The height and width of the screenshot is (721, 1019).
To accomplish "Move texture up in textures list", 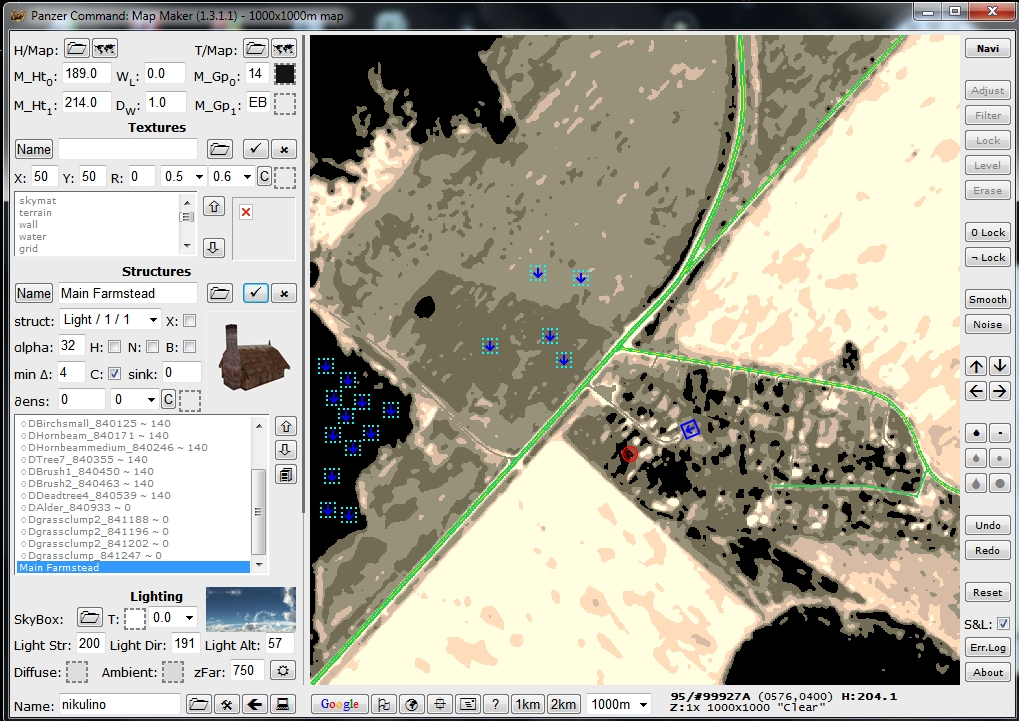I will click(x=214, y=207).
